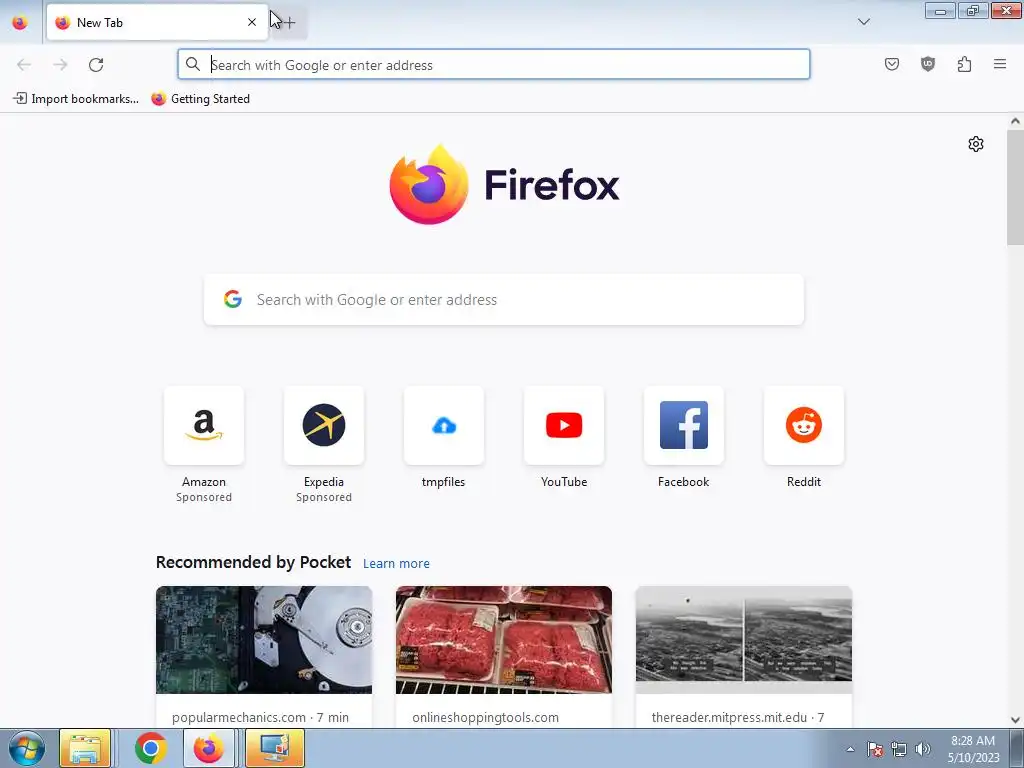
Task: Open the Firefox application hamburger menu
Action: pyautogui.click(x=1000, y=64)
